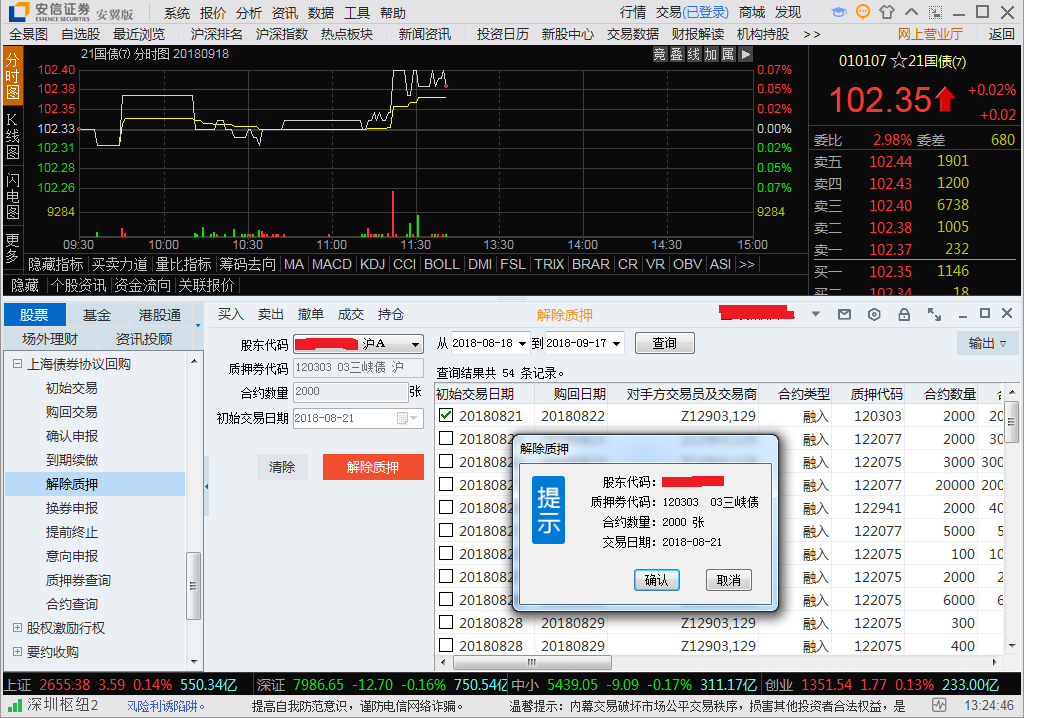Check the first 20180828 row checkbox
Image resolution: width=1041 pixels, height=718 pixels.
(x=446, y=622)
